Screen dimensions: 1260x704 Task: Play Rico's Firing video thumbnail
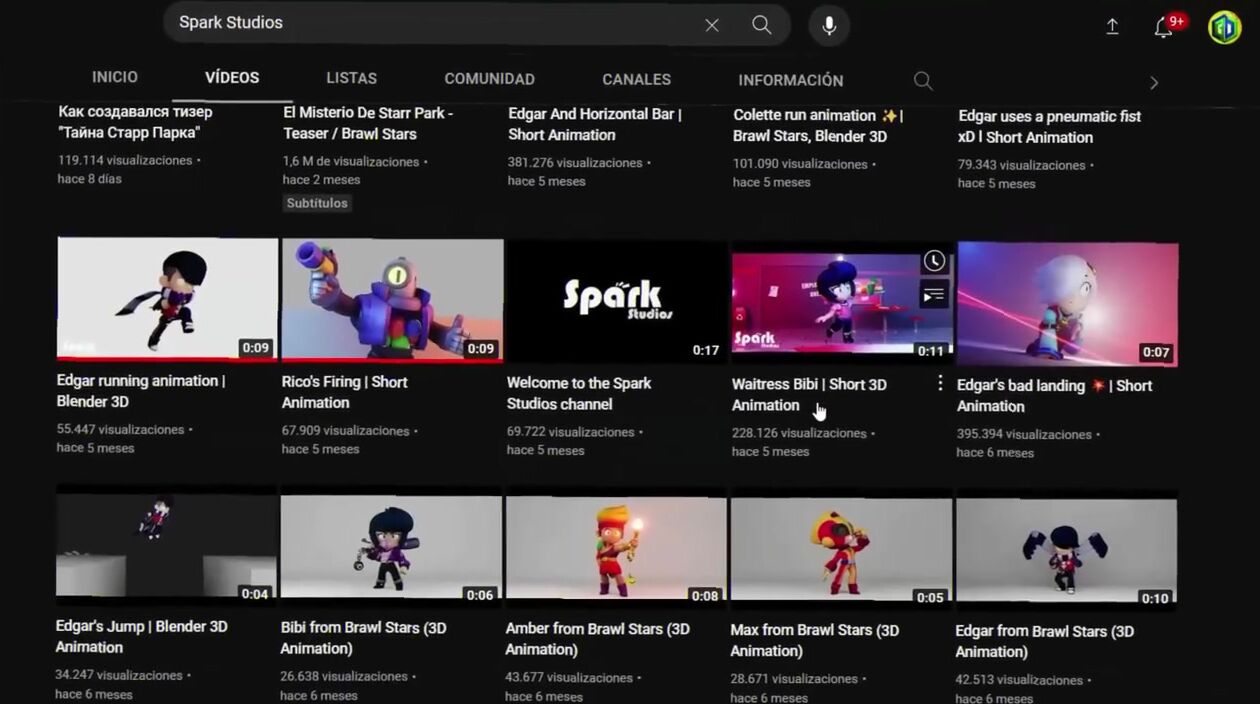coord(392,300)
